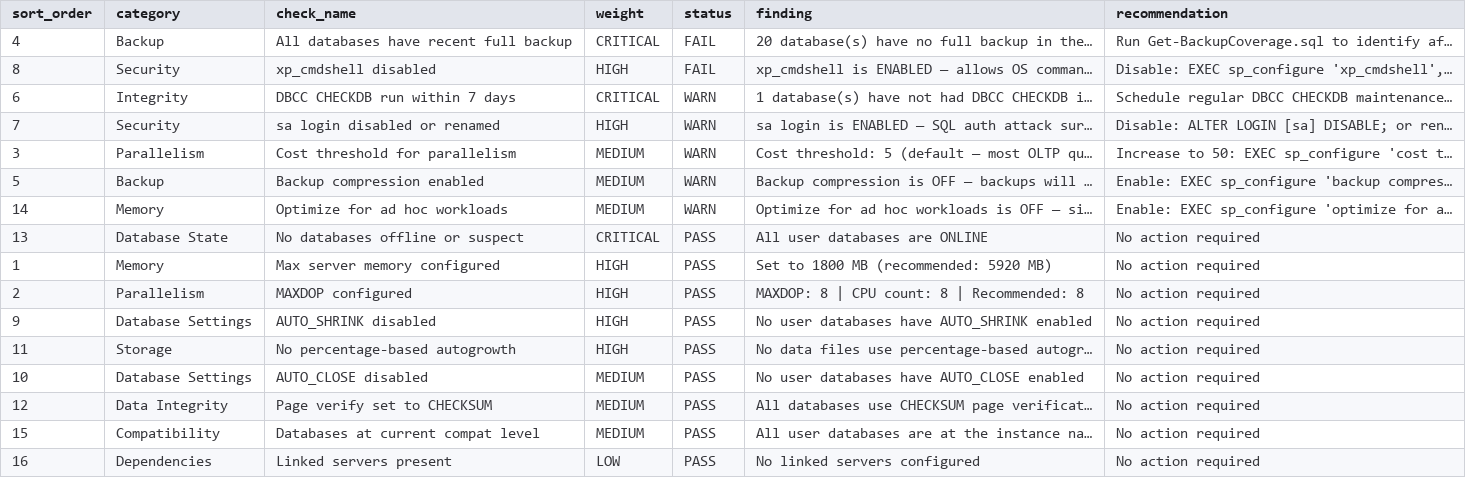
Task: Select the status column header
Action: tap(708, 14)
